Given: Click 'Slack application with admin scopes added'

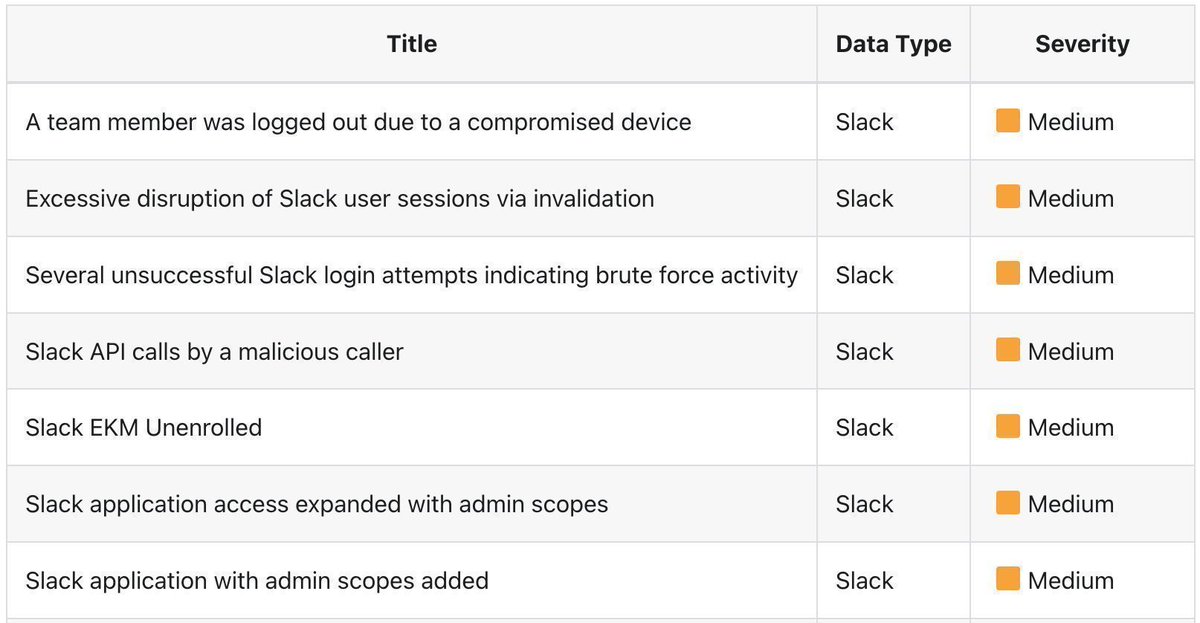Looking at the screenshot, I should pyautogui.click(x=257, y=580).
